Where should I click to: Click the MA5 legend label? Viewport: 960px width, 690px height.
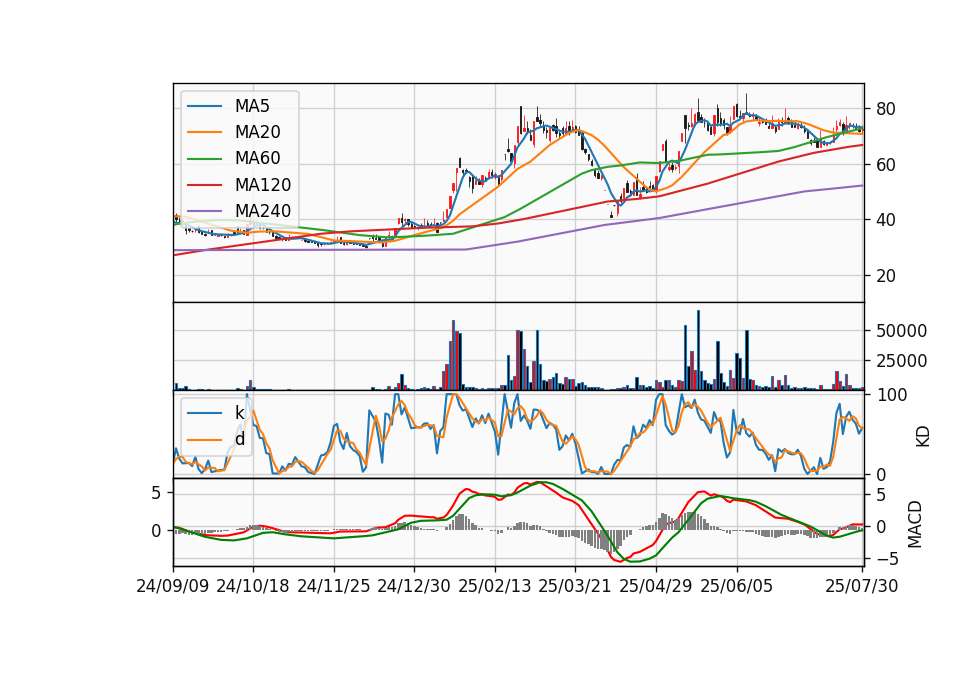pyautogui.click(x=252, y=106)
